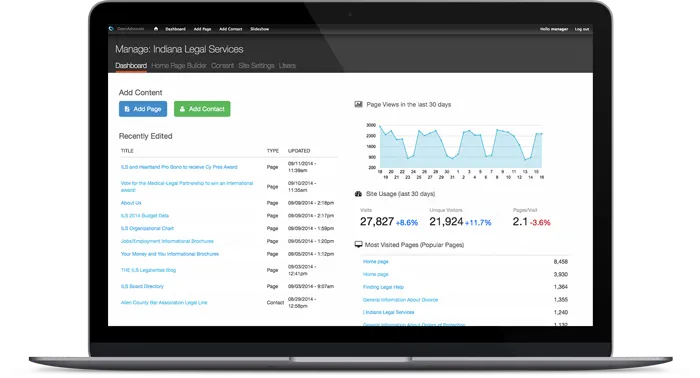The image size is (700, 378).
Task: Click the OpenAdvocate logo icon
Action: click(111, 29)
